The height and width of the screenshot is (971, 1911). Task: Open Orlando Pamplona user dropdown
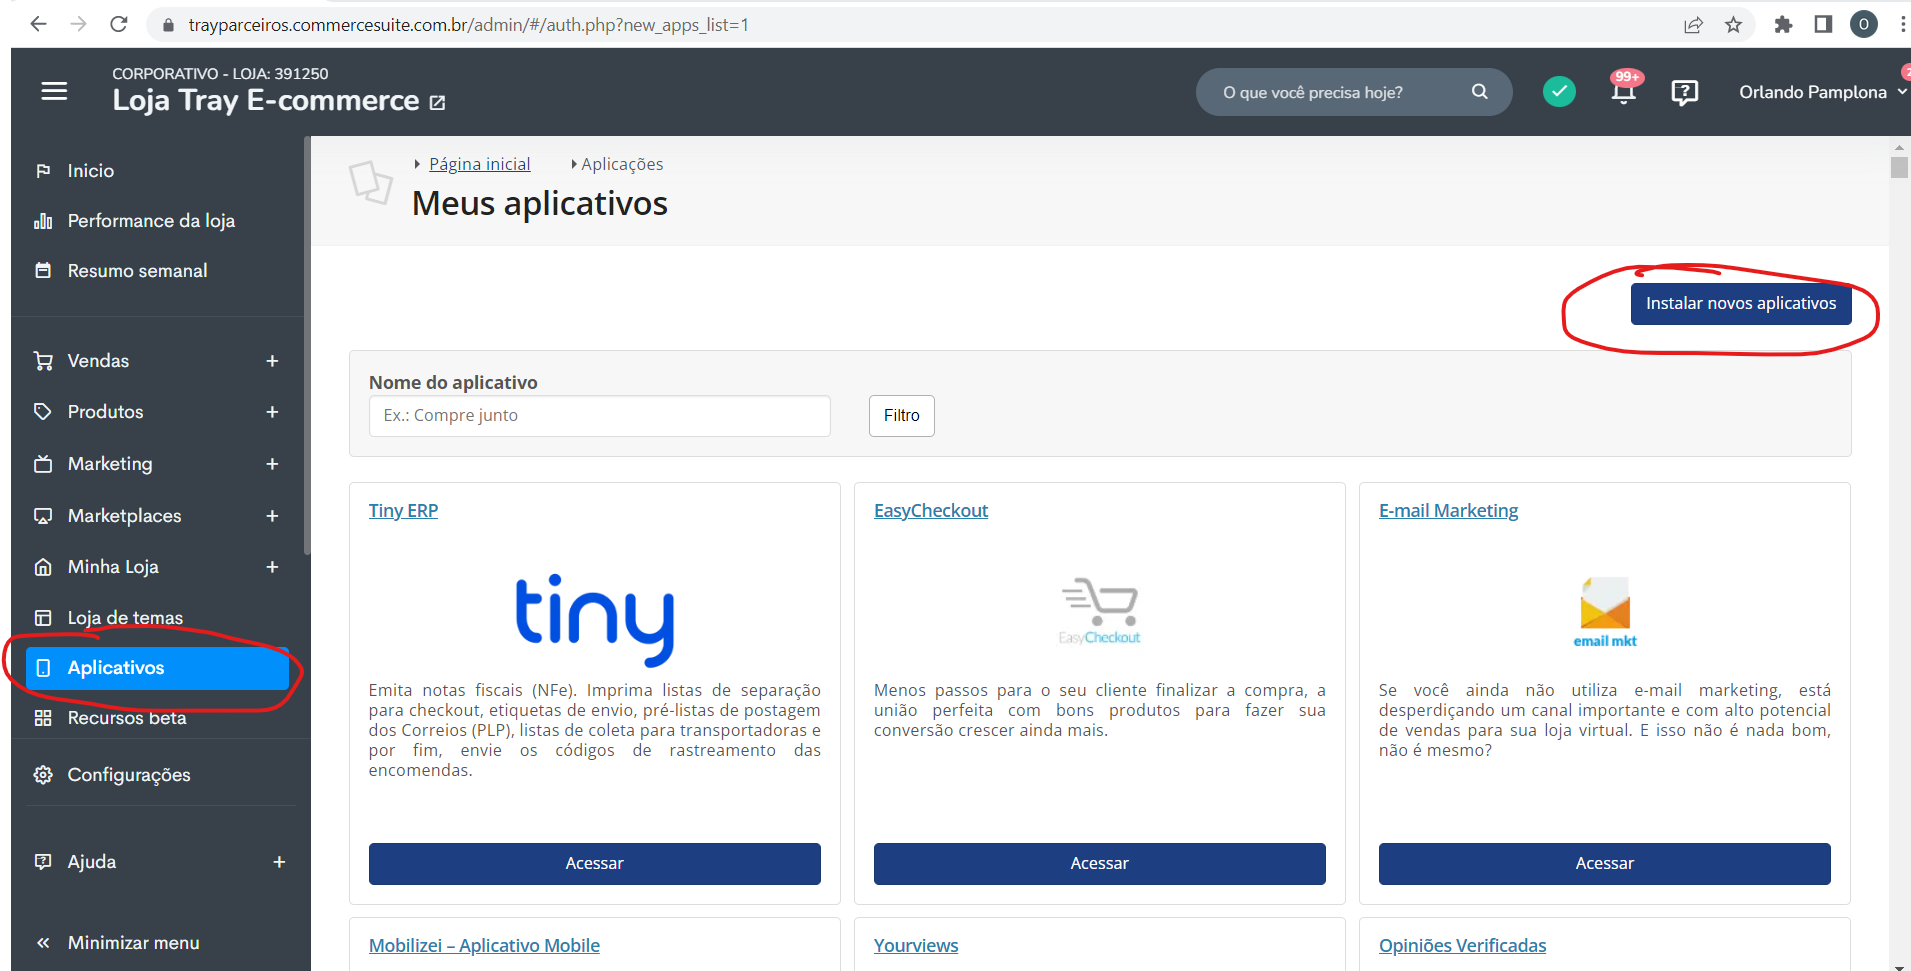pyautogui.click(x=1822, y=92)
